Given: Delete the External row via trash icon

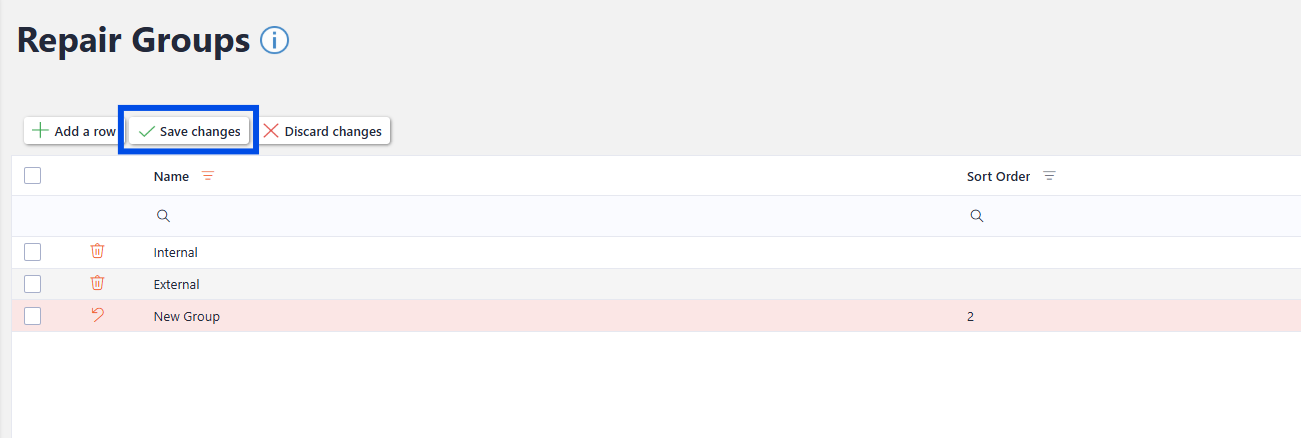Looking at the screenshot, I should tap(97, 283).
